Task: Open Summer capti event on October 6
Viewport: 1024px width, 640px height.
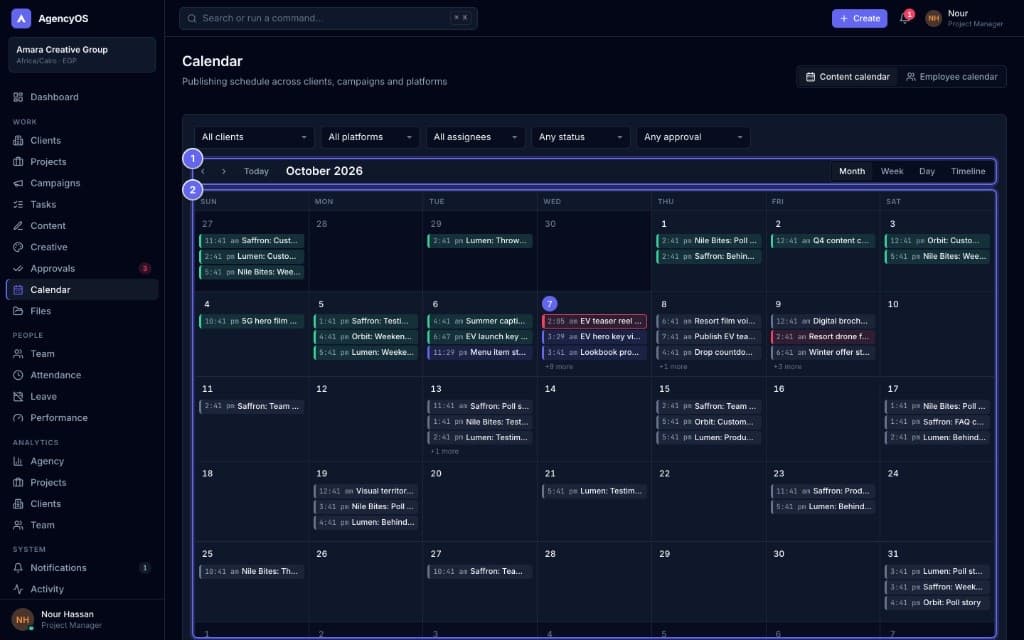Action: pyautogui.click(x=480, y=321)
